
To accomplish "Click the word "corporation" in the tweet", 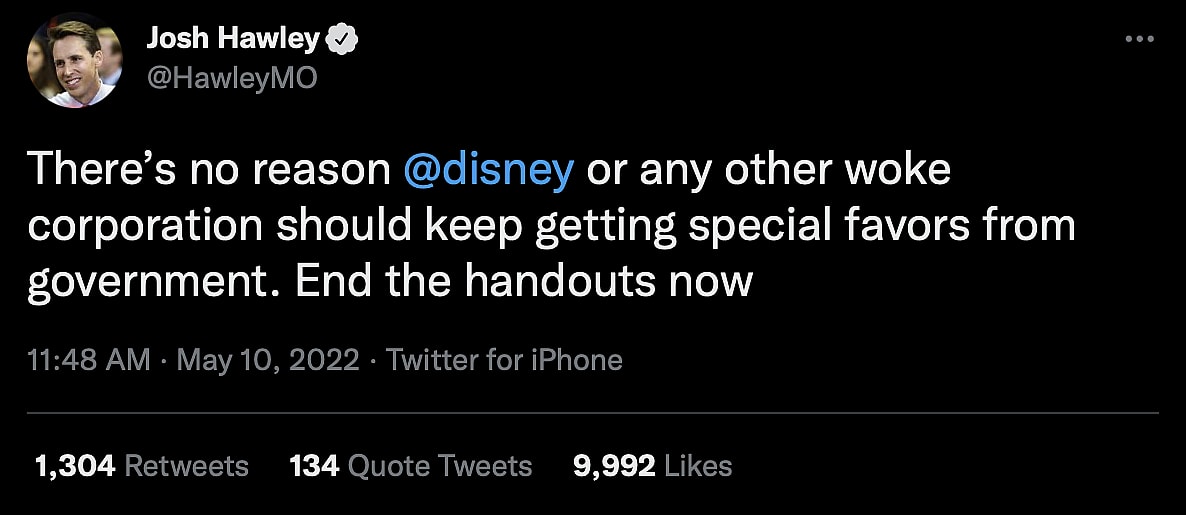I will coord(143,226).
